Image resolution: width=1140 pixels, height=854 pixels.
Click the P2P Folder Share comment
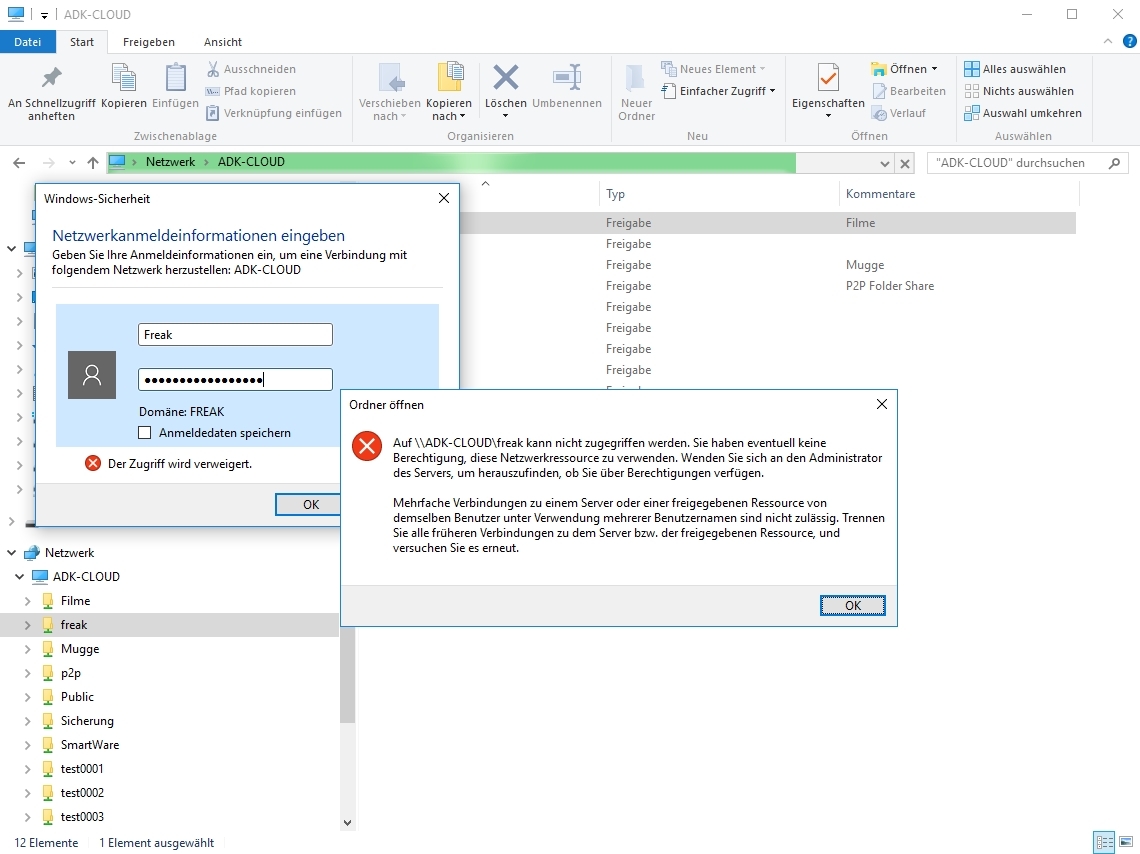tap(890, 286)
